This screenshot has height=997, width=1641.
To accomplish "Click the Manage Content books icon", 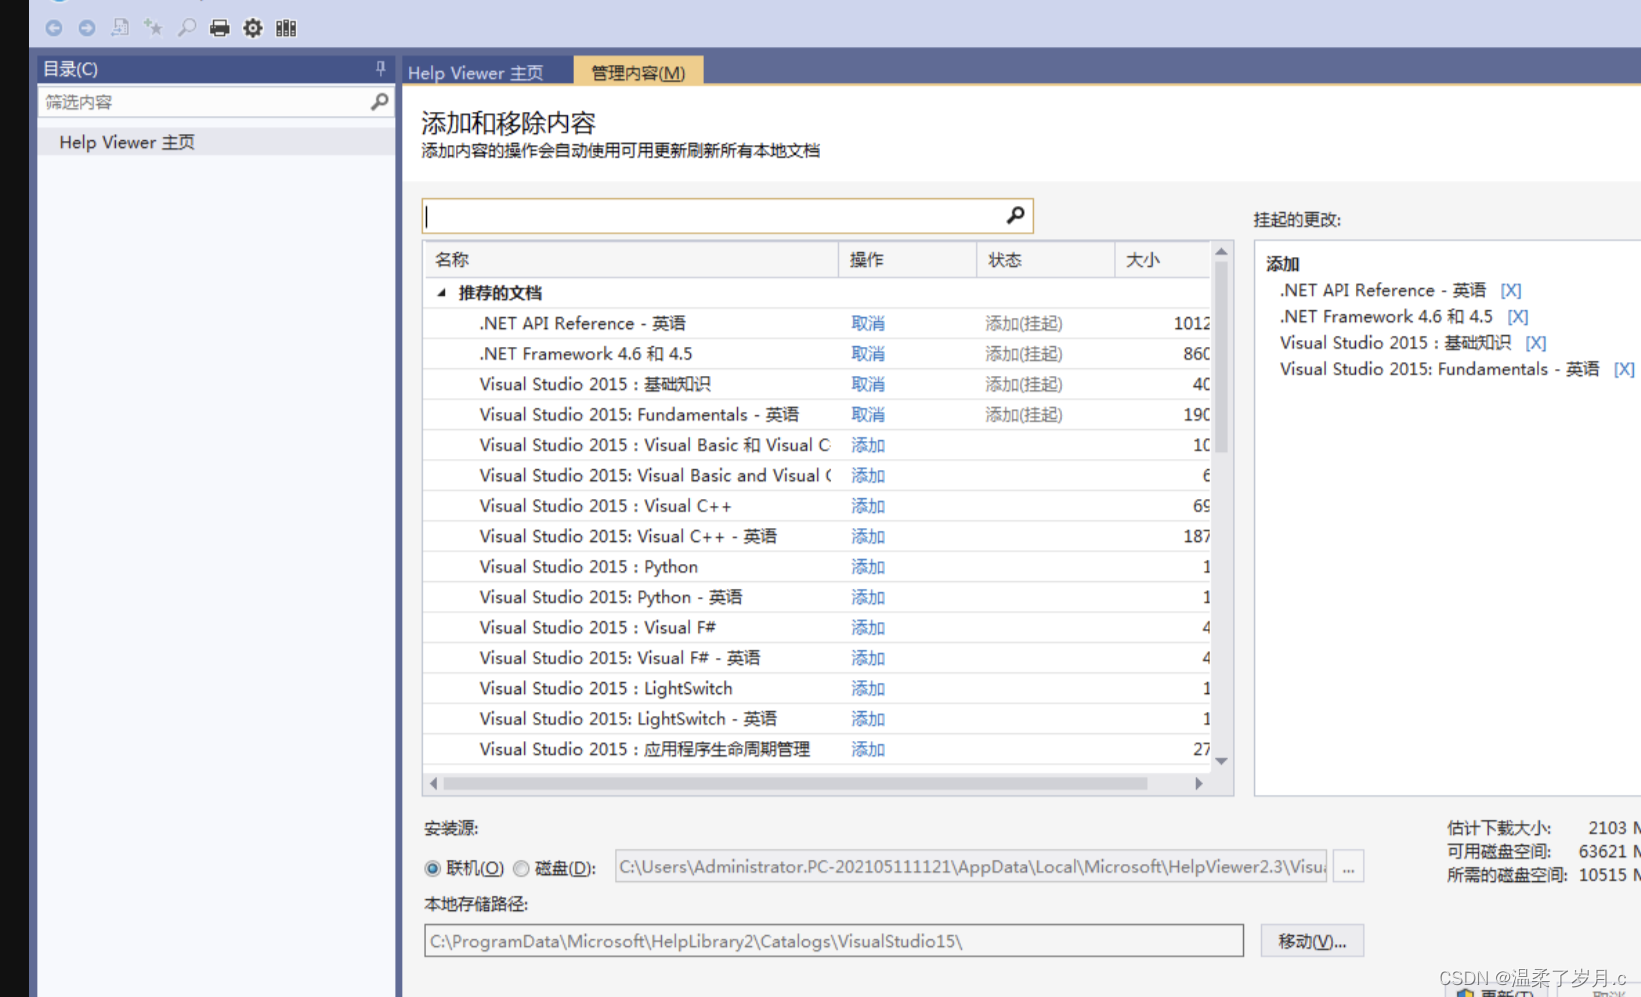I will pyautogui.click(x=286, y=28).
